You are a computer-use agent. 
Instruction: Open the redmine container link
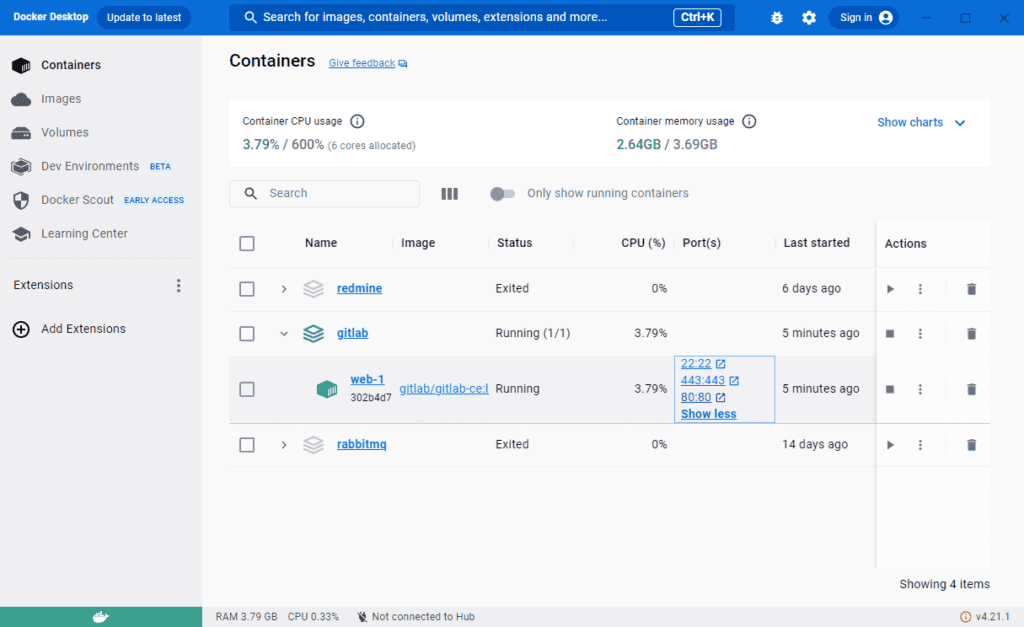359,288
